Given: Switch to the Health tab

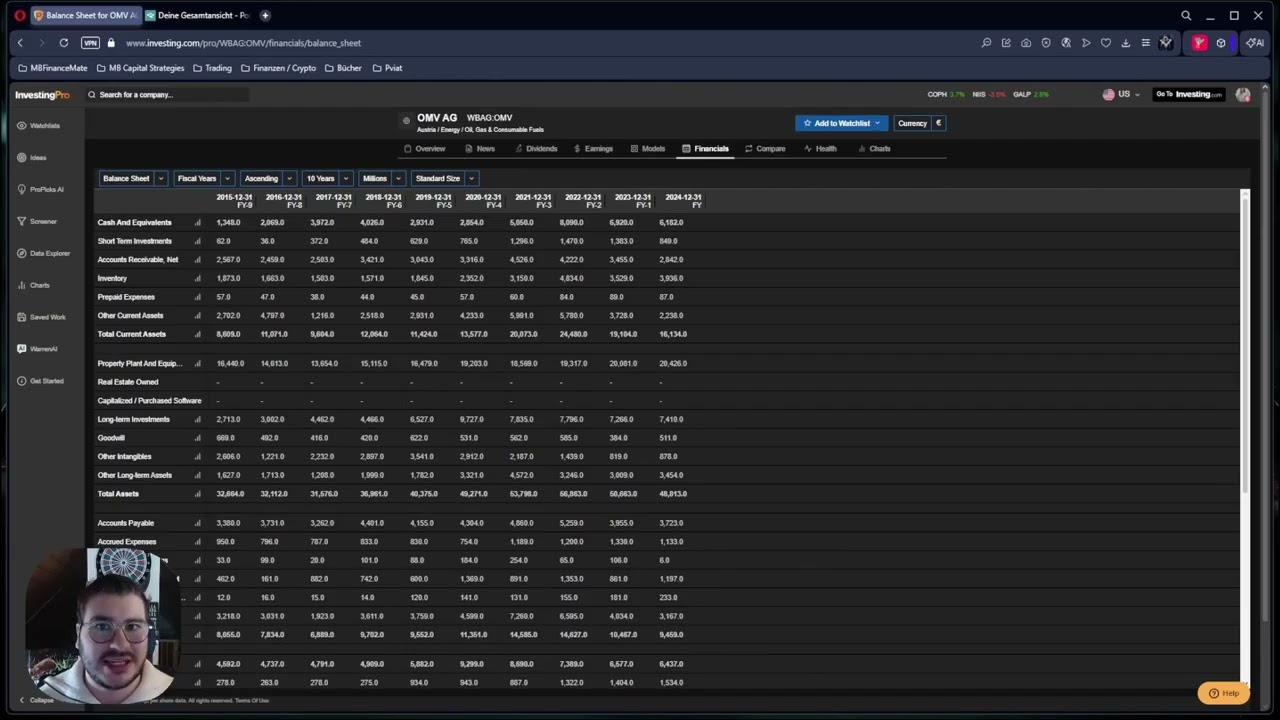Looking at the screenshot, I should pyautogui.click(x=820, y=149).
